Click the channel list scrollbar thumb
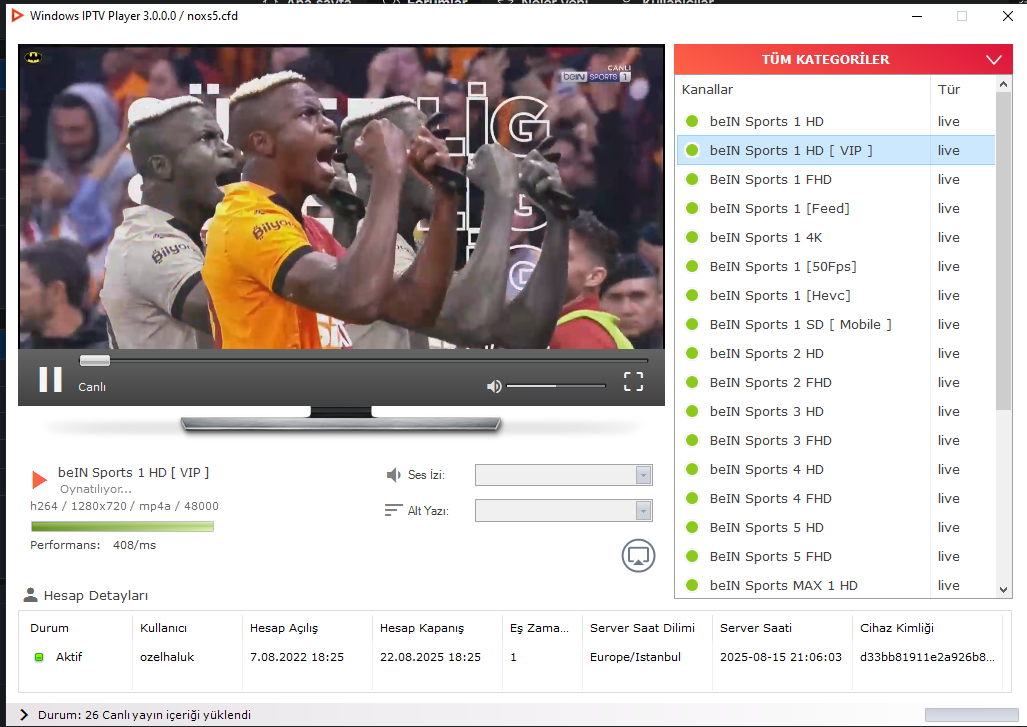 [x=1003, y=251]
